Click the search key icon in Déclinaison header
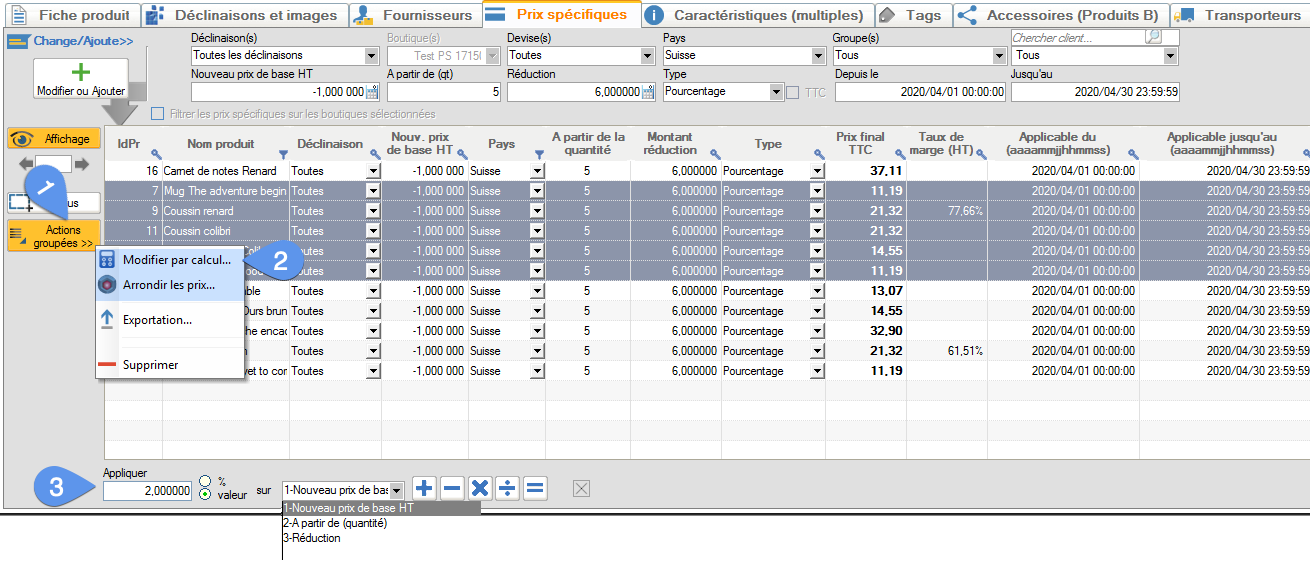1310x564 pixels. [374, 154]
